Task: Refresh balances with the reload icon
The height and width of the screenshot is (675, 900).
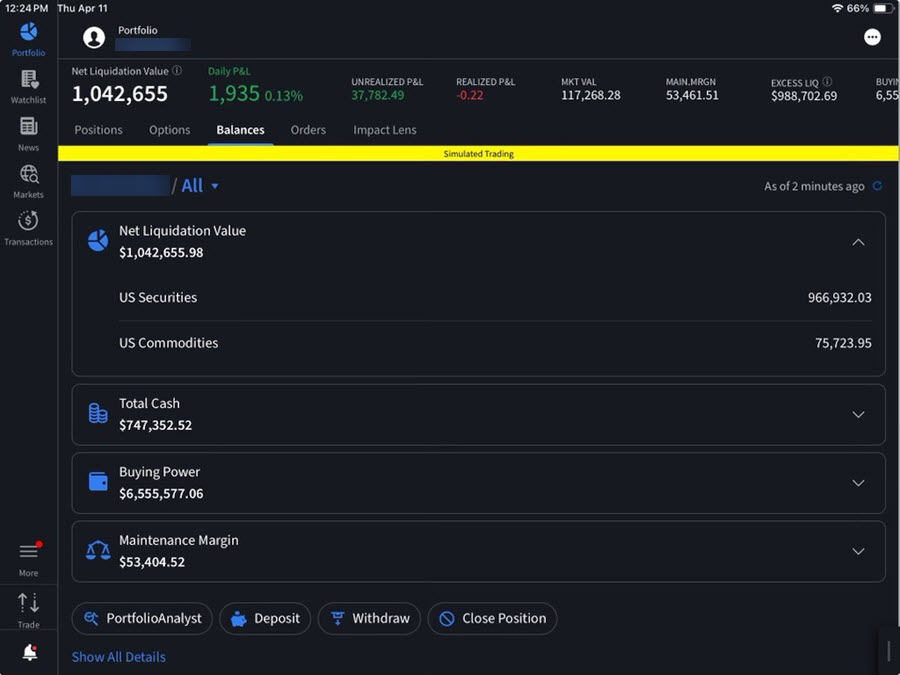Action: pos(877,186)
